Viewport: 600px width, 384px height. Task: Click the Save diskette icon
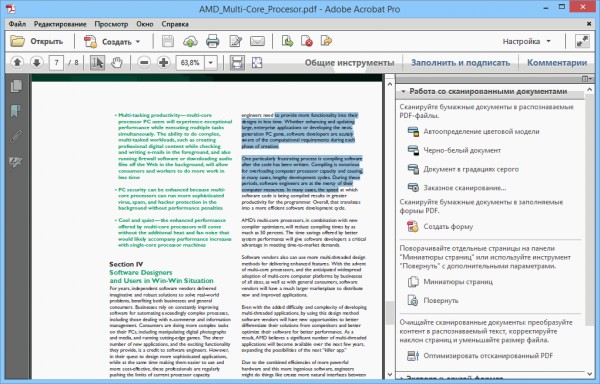[168, 41]
